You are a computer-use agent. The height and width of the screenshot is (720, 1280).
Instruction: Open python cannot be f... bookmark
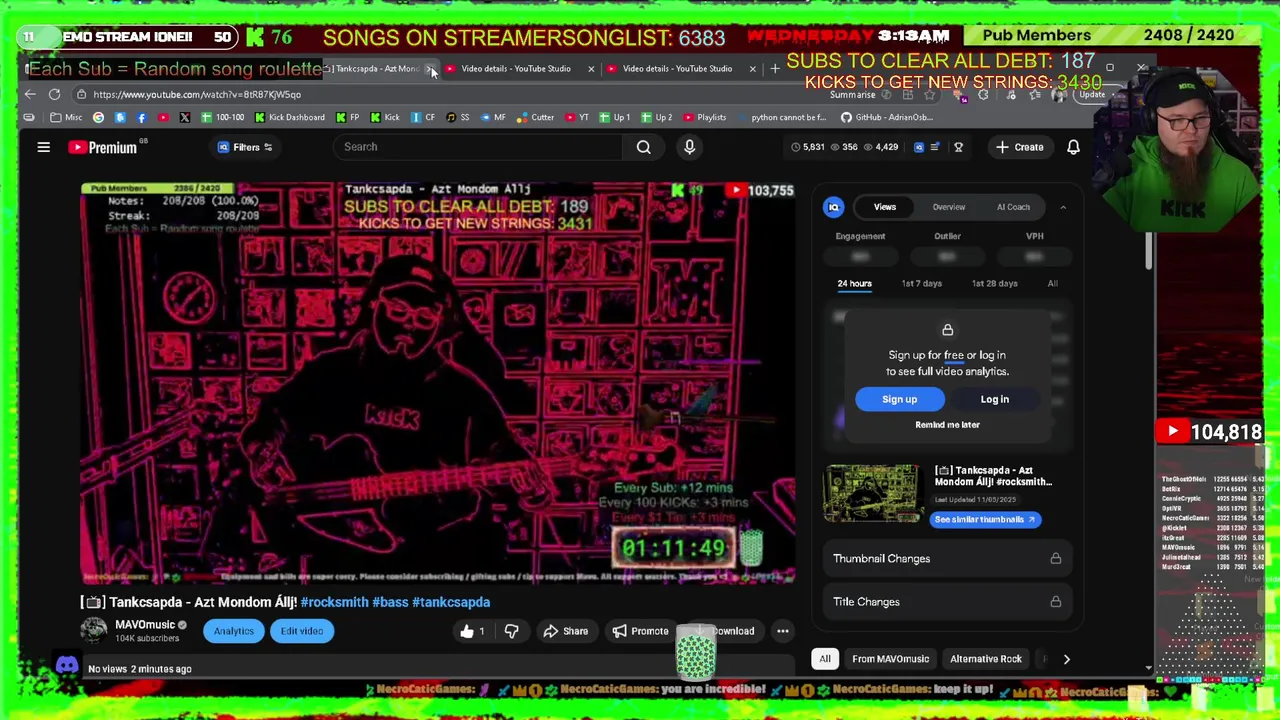[x=782, y=117]
